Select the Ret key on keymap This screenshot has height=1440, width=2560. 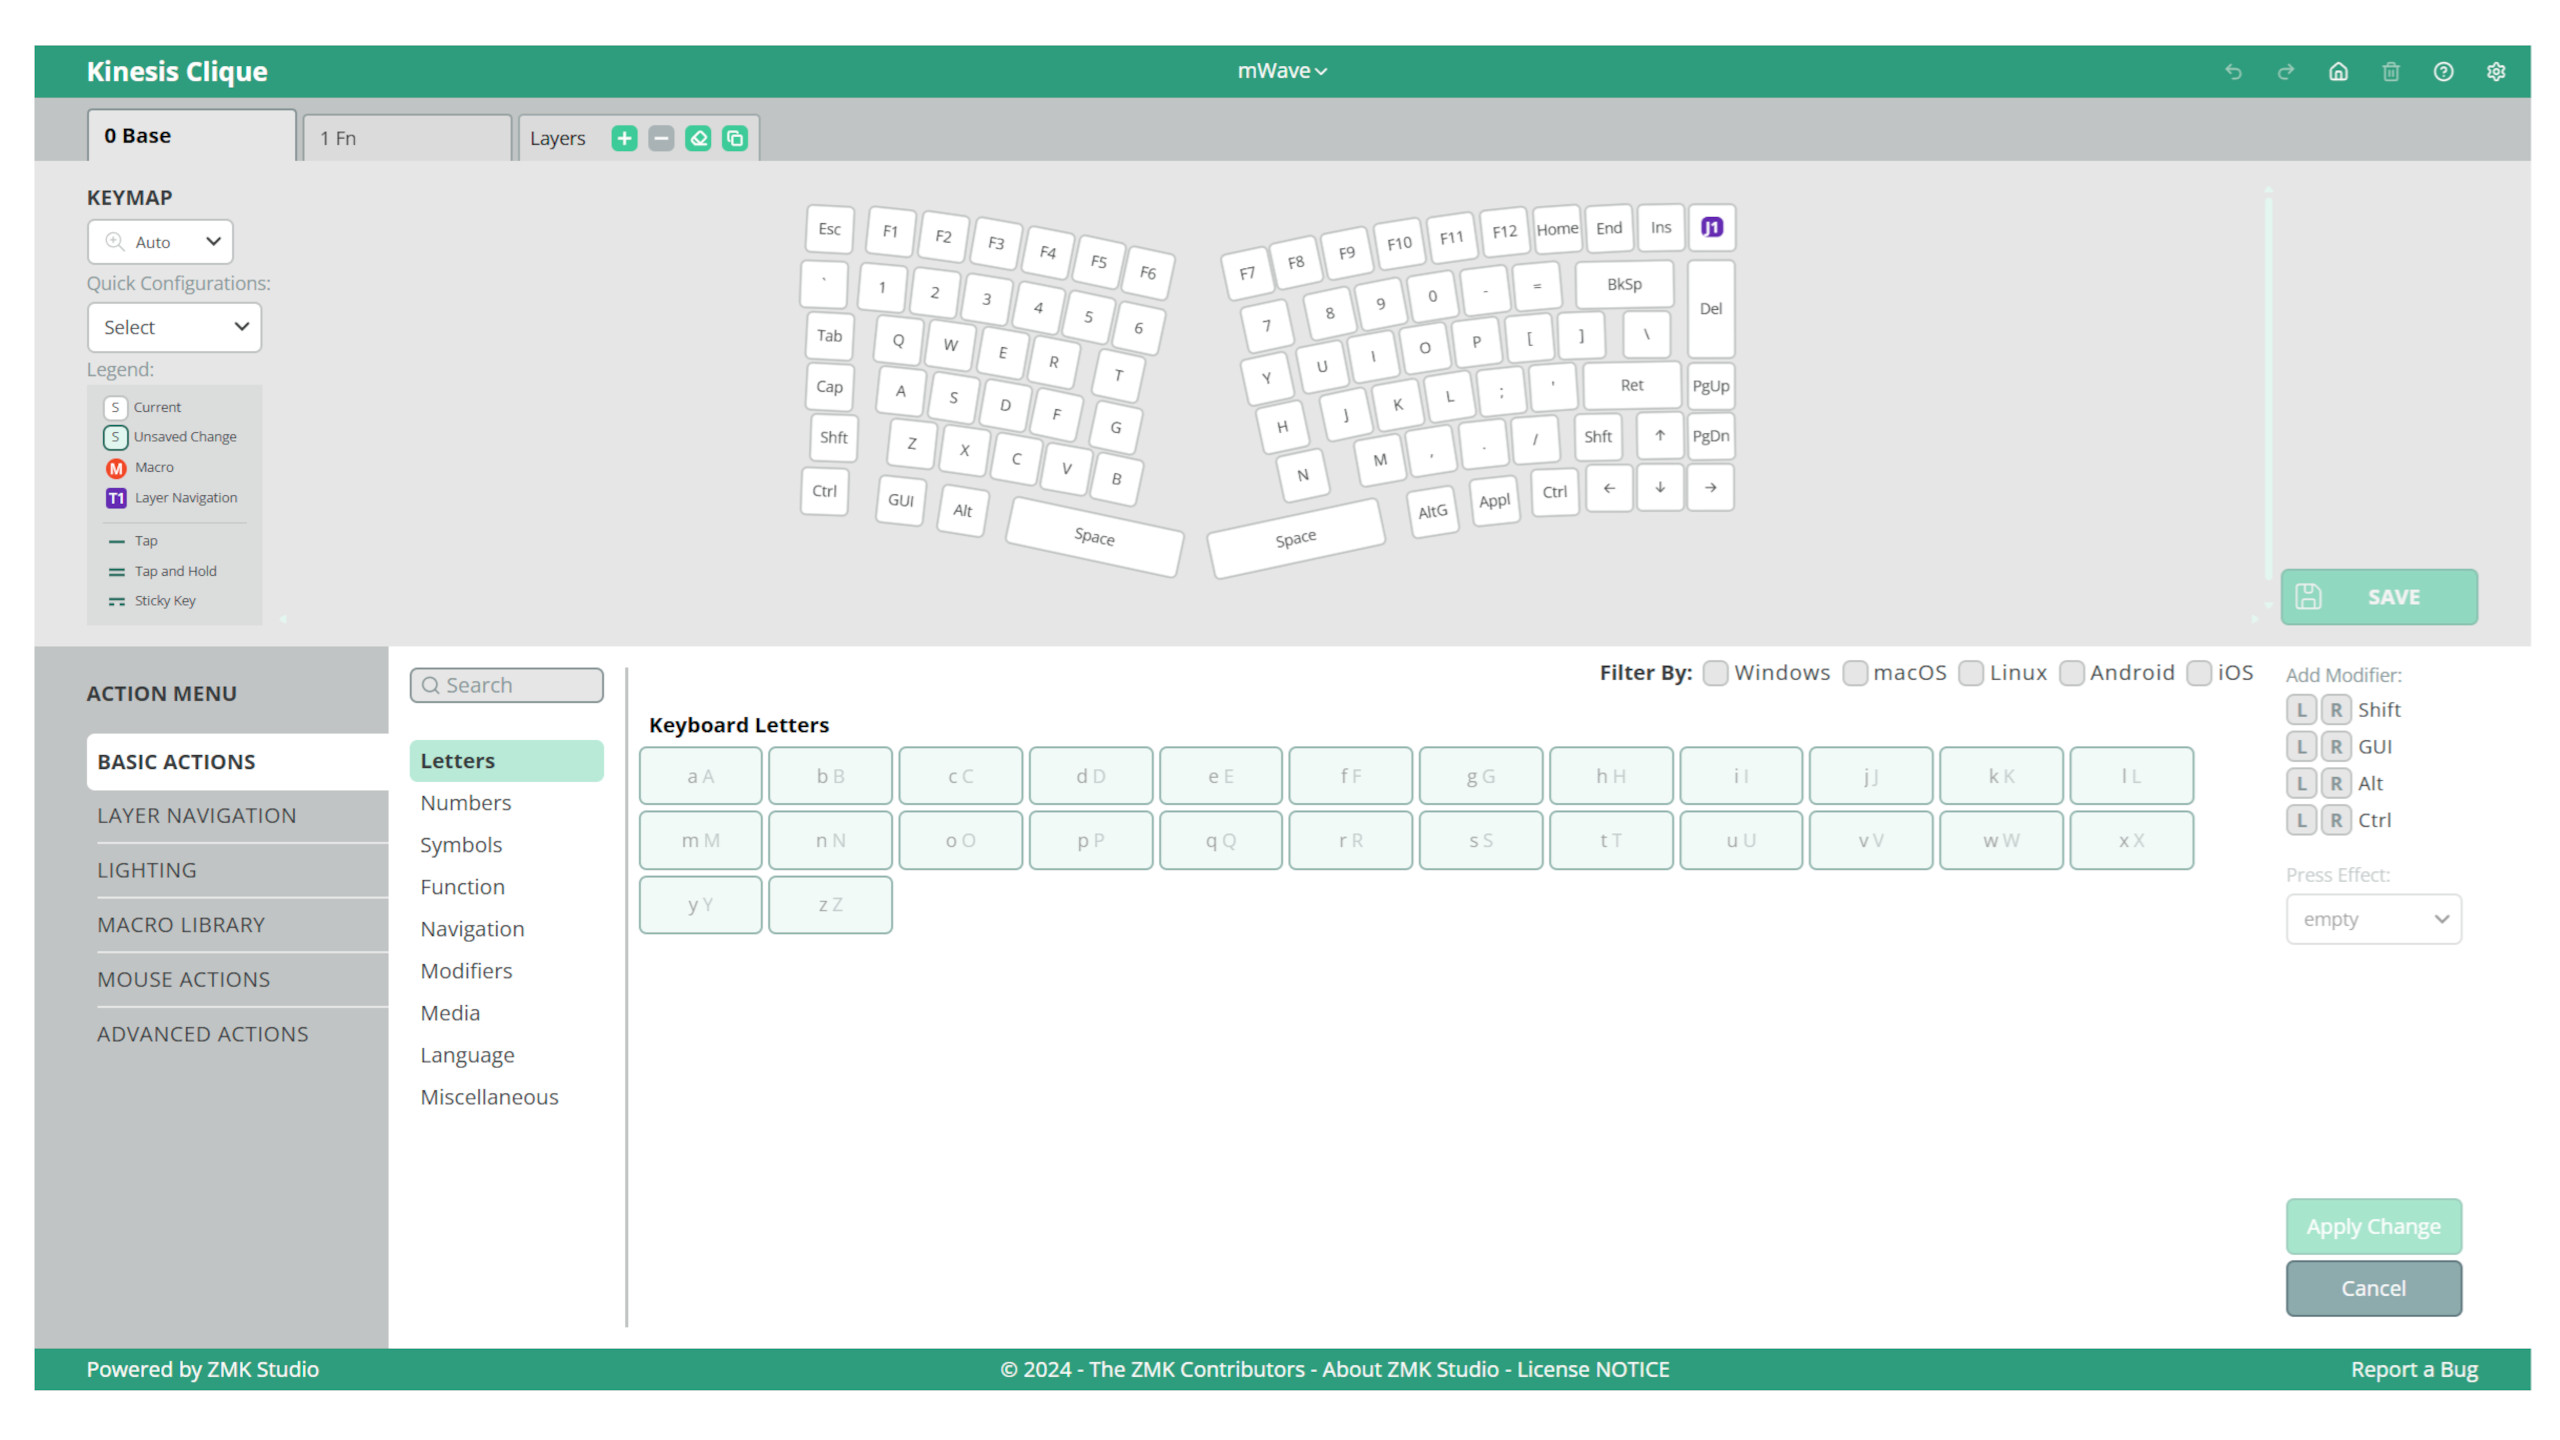tap(1632, 385)
